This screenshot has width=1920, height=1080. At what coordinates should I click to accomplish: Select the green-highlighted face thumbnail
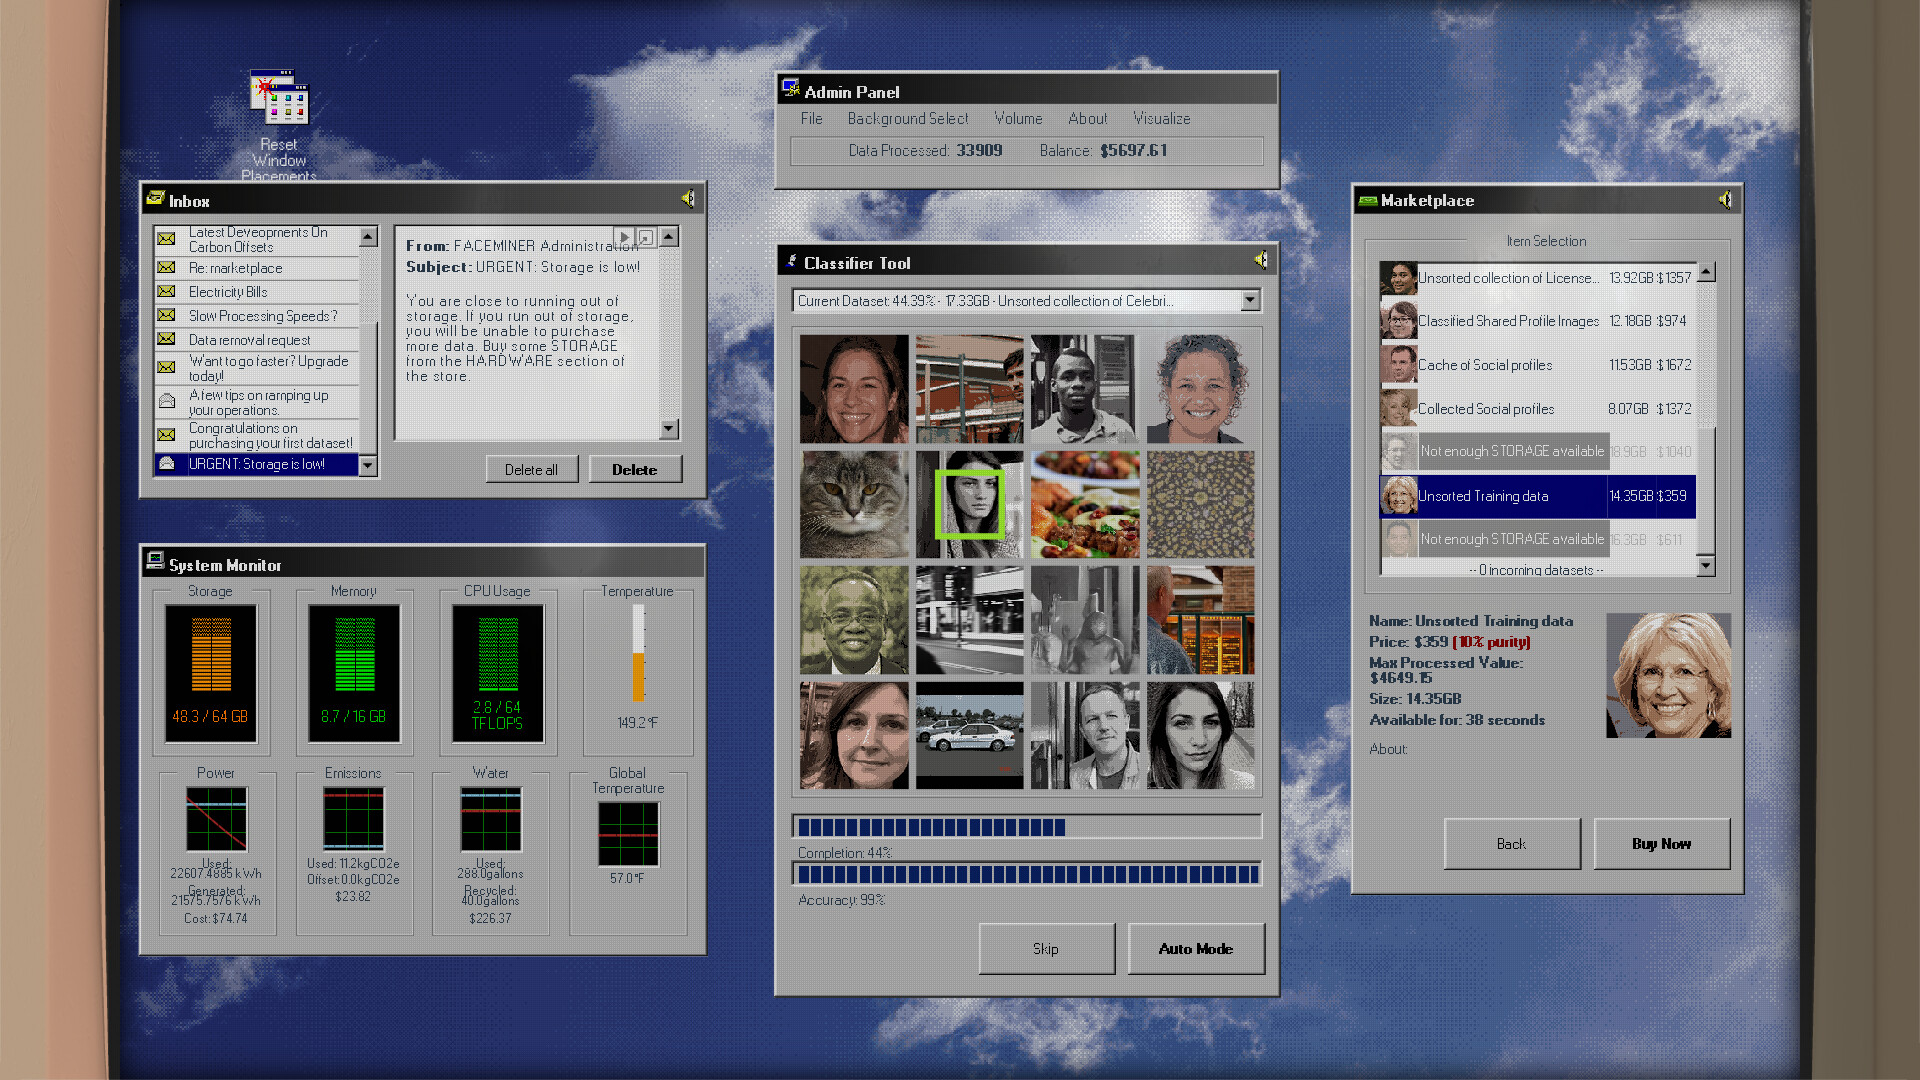(x=968, y=502)
